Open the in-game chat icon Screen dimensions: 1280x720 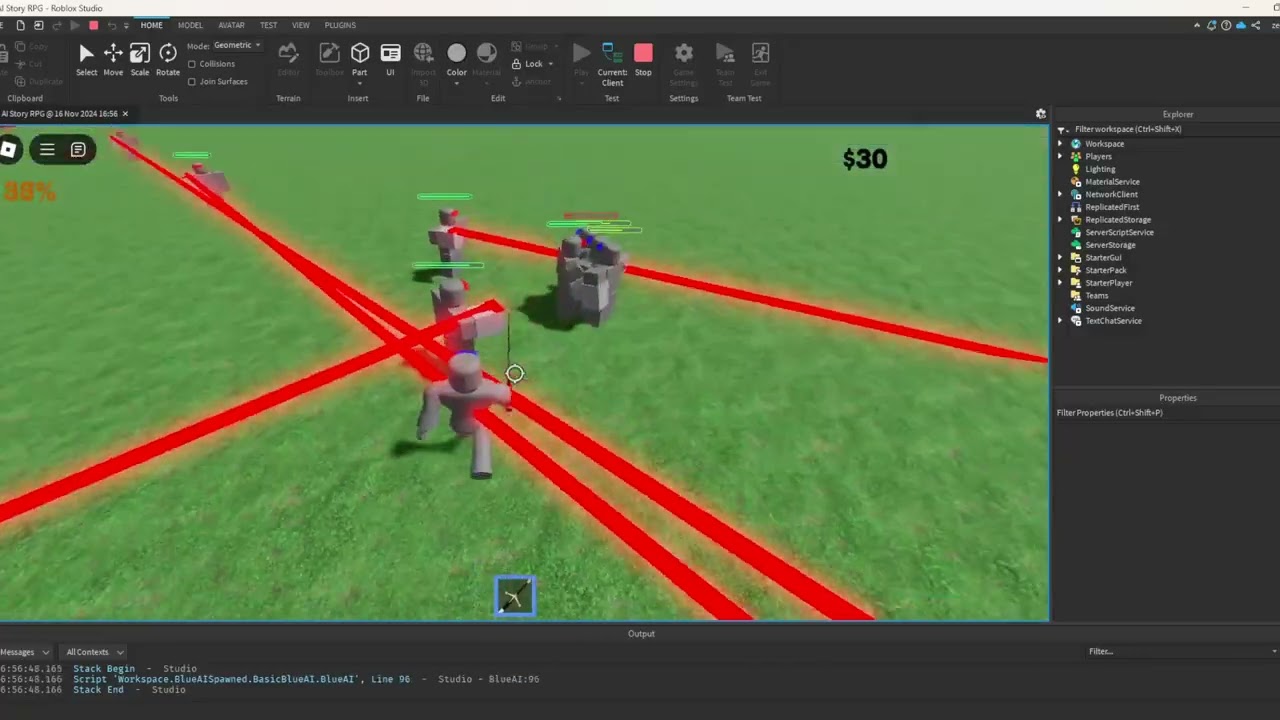click(x=78, y=150)
